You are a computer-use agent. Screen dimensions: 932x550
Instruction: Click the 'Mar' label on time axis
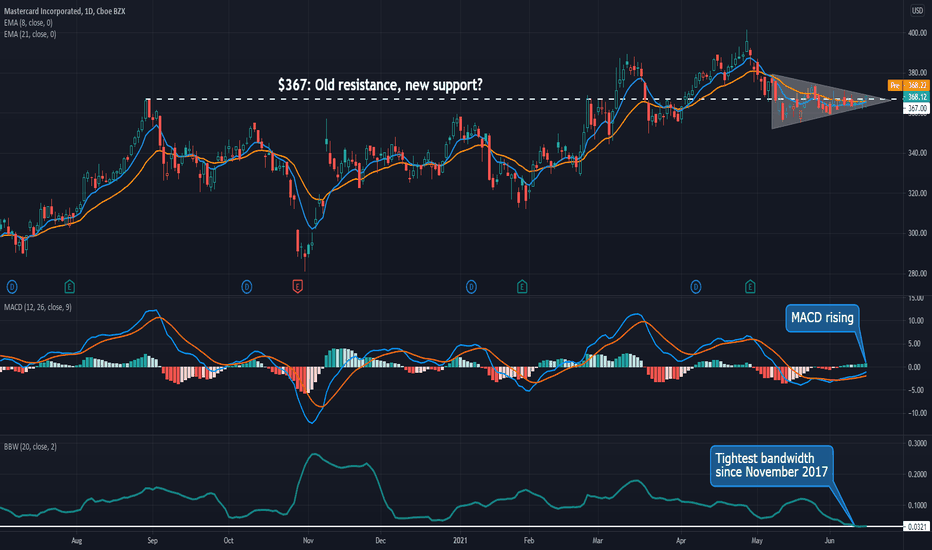(597, 540)
